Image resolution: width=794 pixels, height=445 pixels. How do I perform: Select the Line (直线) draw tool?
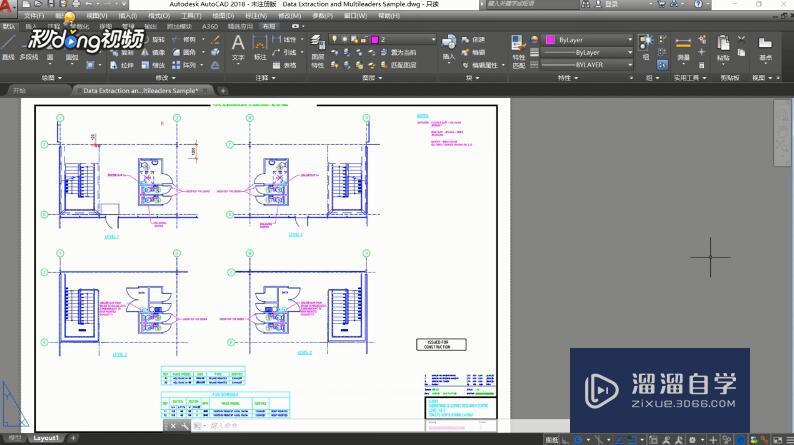(8, 47)
